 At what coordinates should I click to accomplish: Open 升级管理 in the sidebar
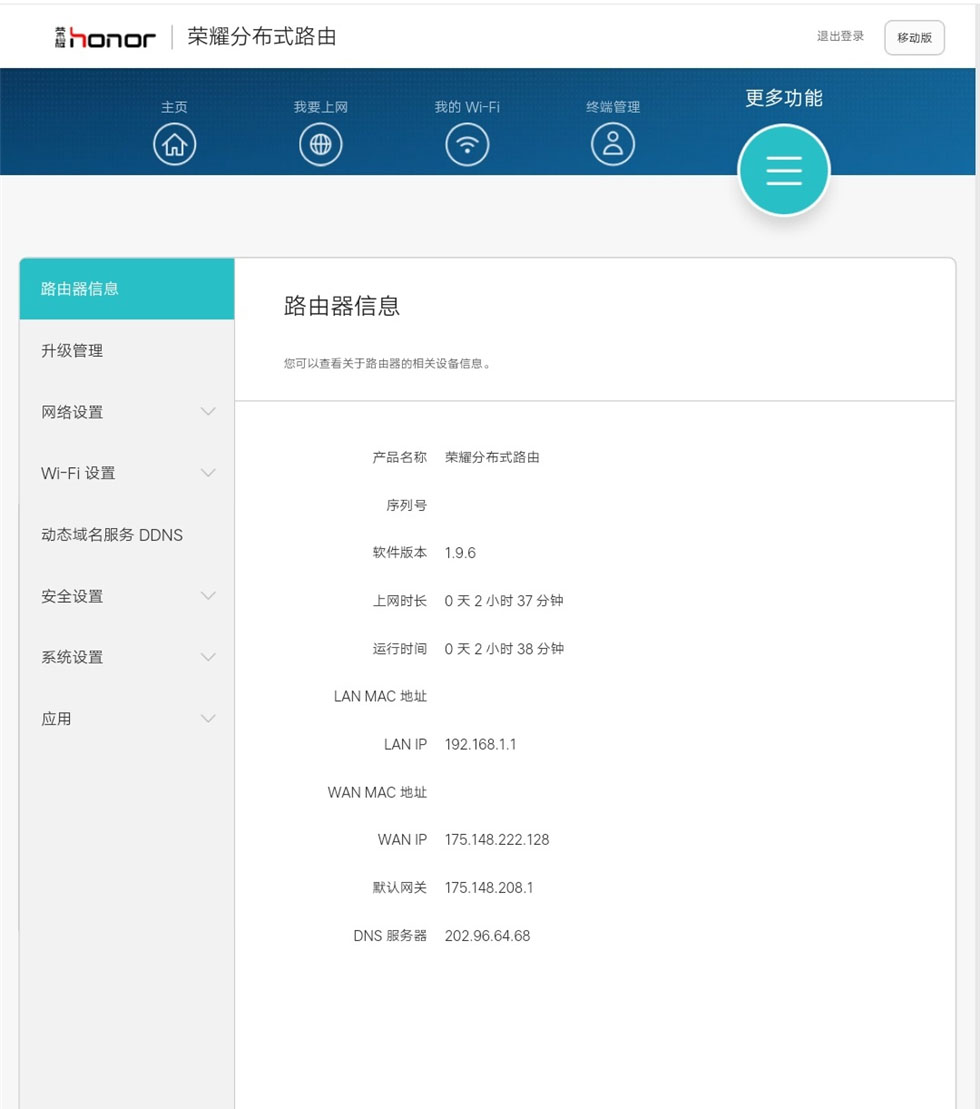tap(72, 351)
